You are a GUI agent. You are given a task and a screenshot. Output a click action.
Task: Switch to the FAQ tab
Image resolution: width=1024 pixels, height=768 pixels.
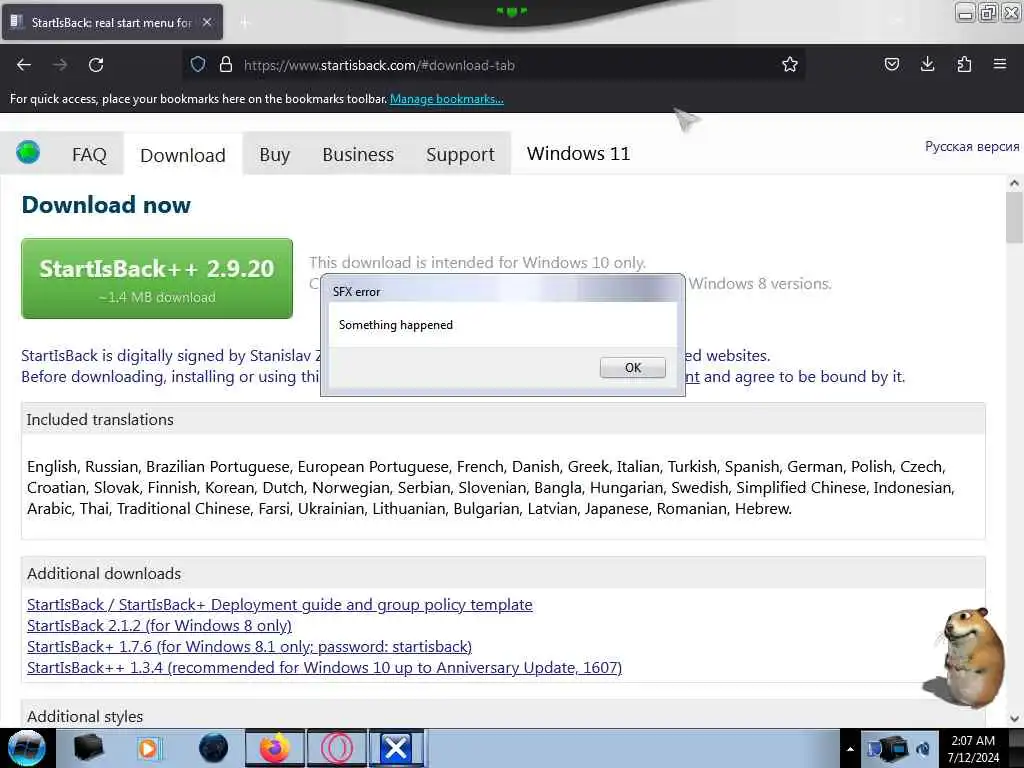89,155
